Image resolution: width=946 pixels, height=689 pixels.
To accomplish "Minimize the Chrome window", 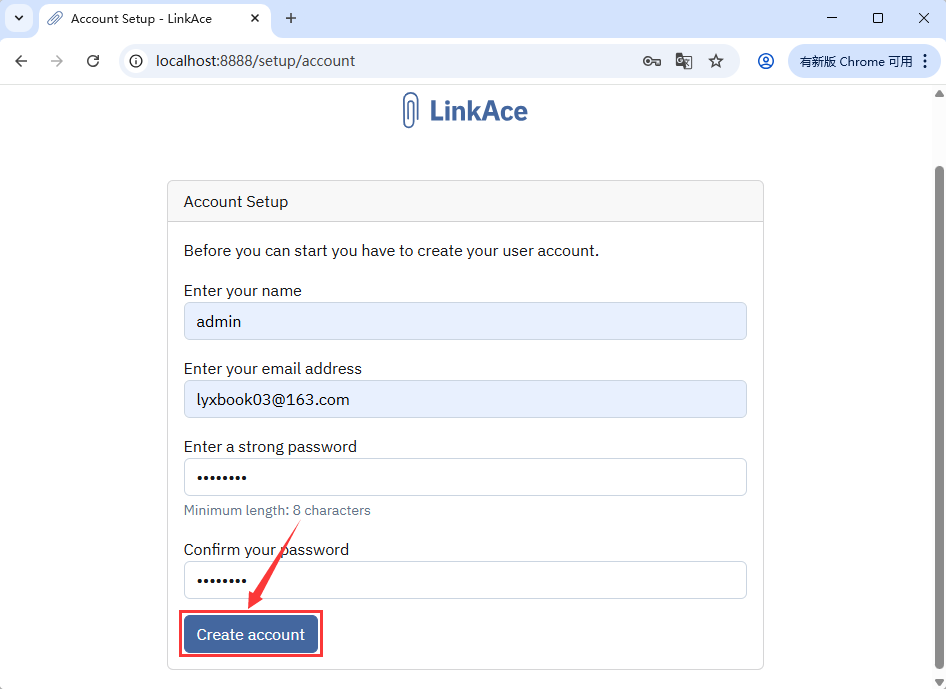I will (832, 18).
